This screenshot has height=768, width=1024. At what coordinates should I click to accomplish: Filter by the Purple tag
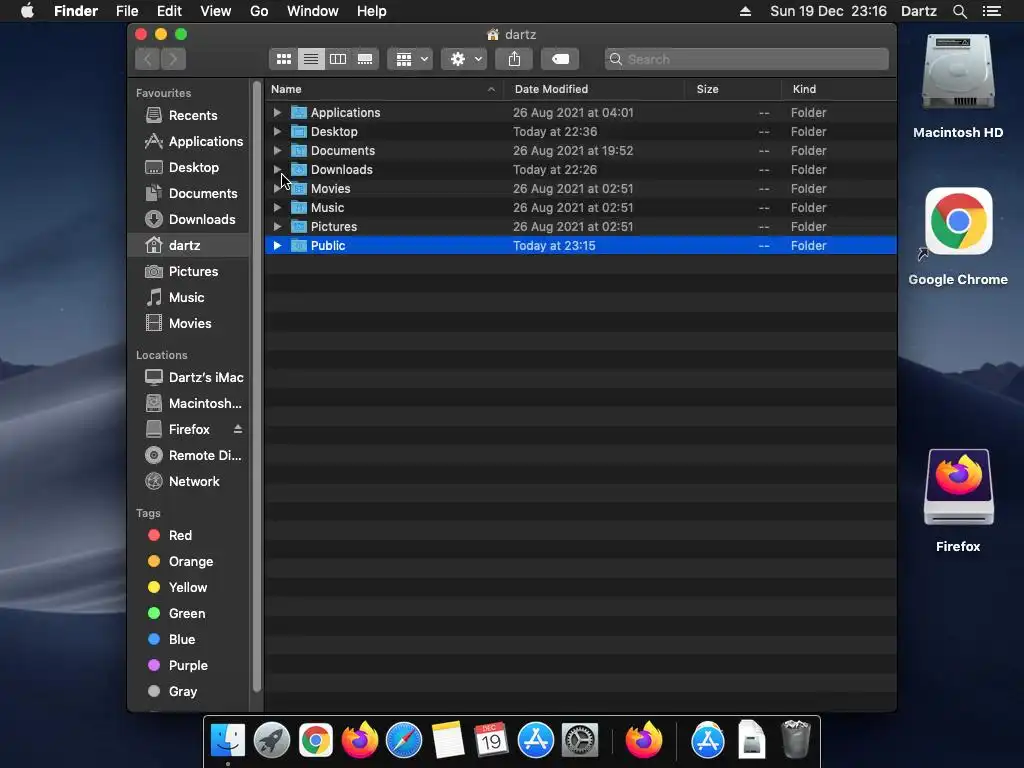[188, 666]
